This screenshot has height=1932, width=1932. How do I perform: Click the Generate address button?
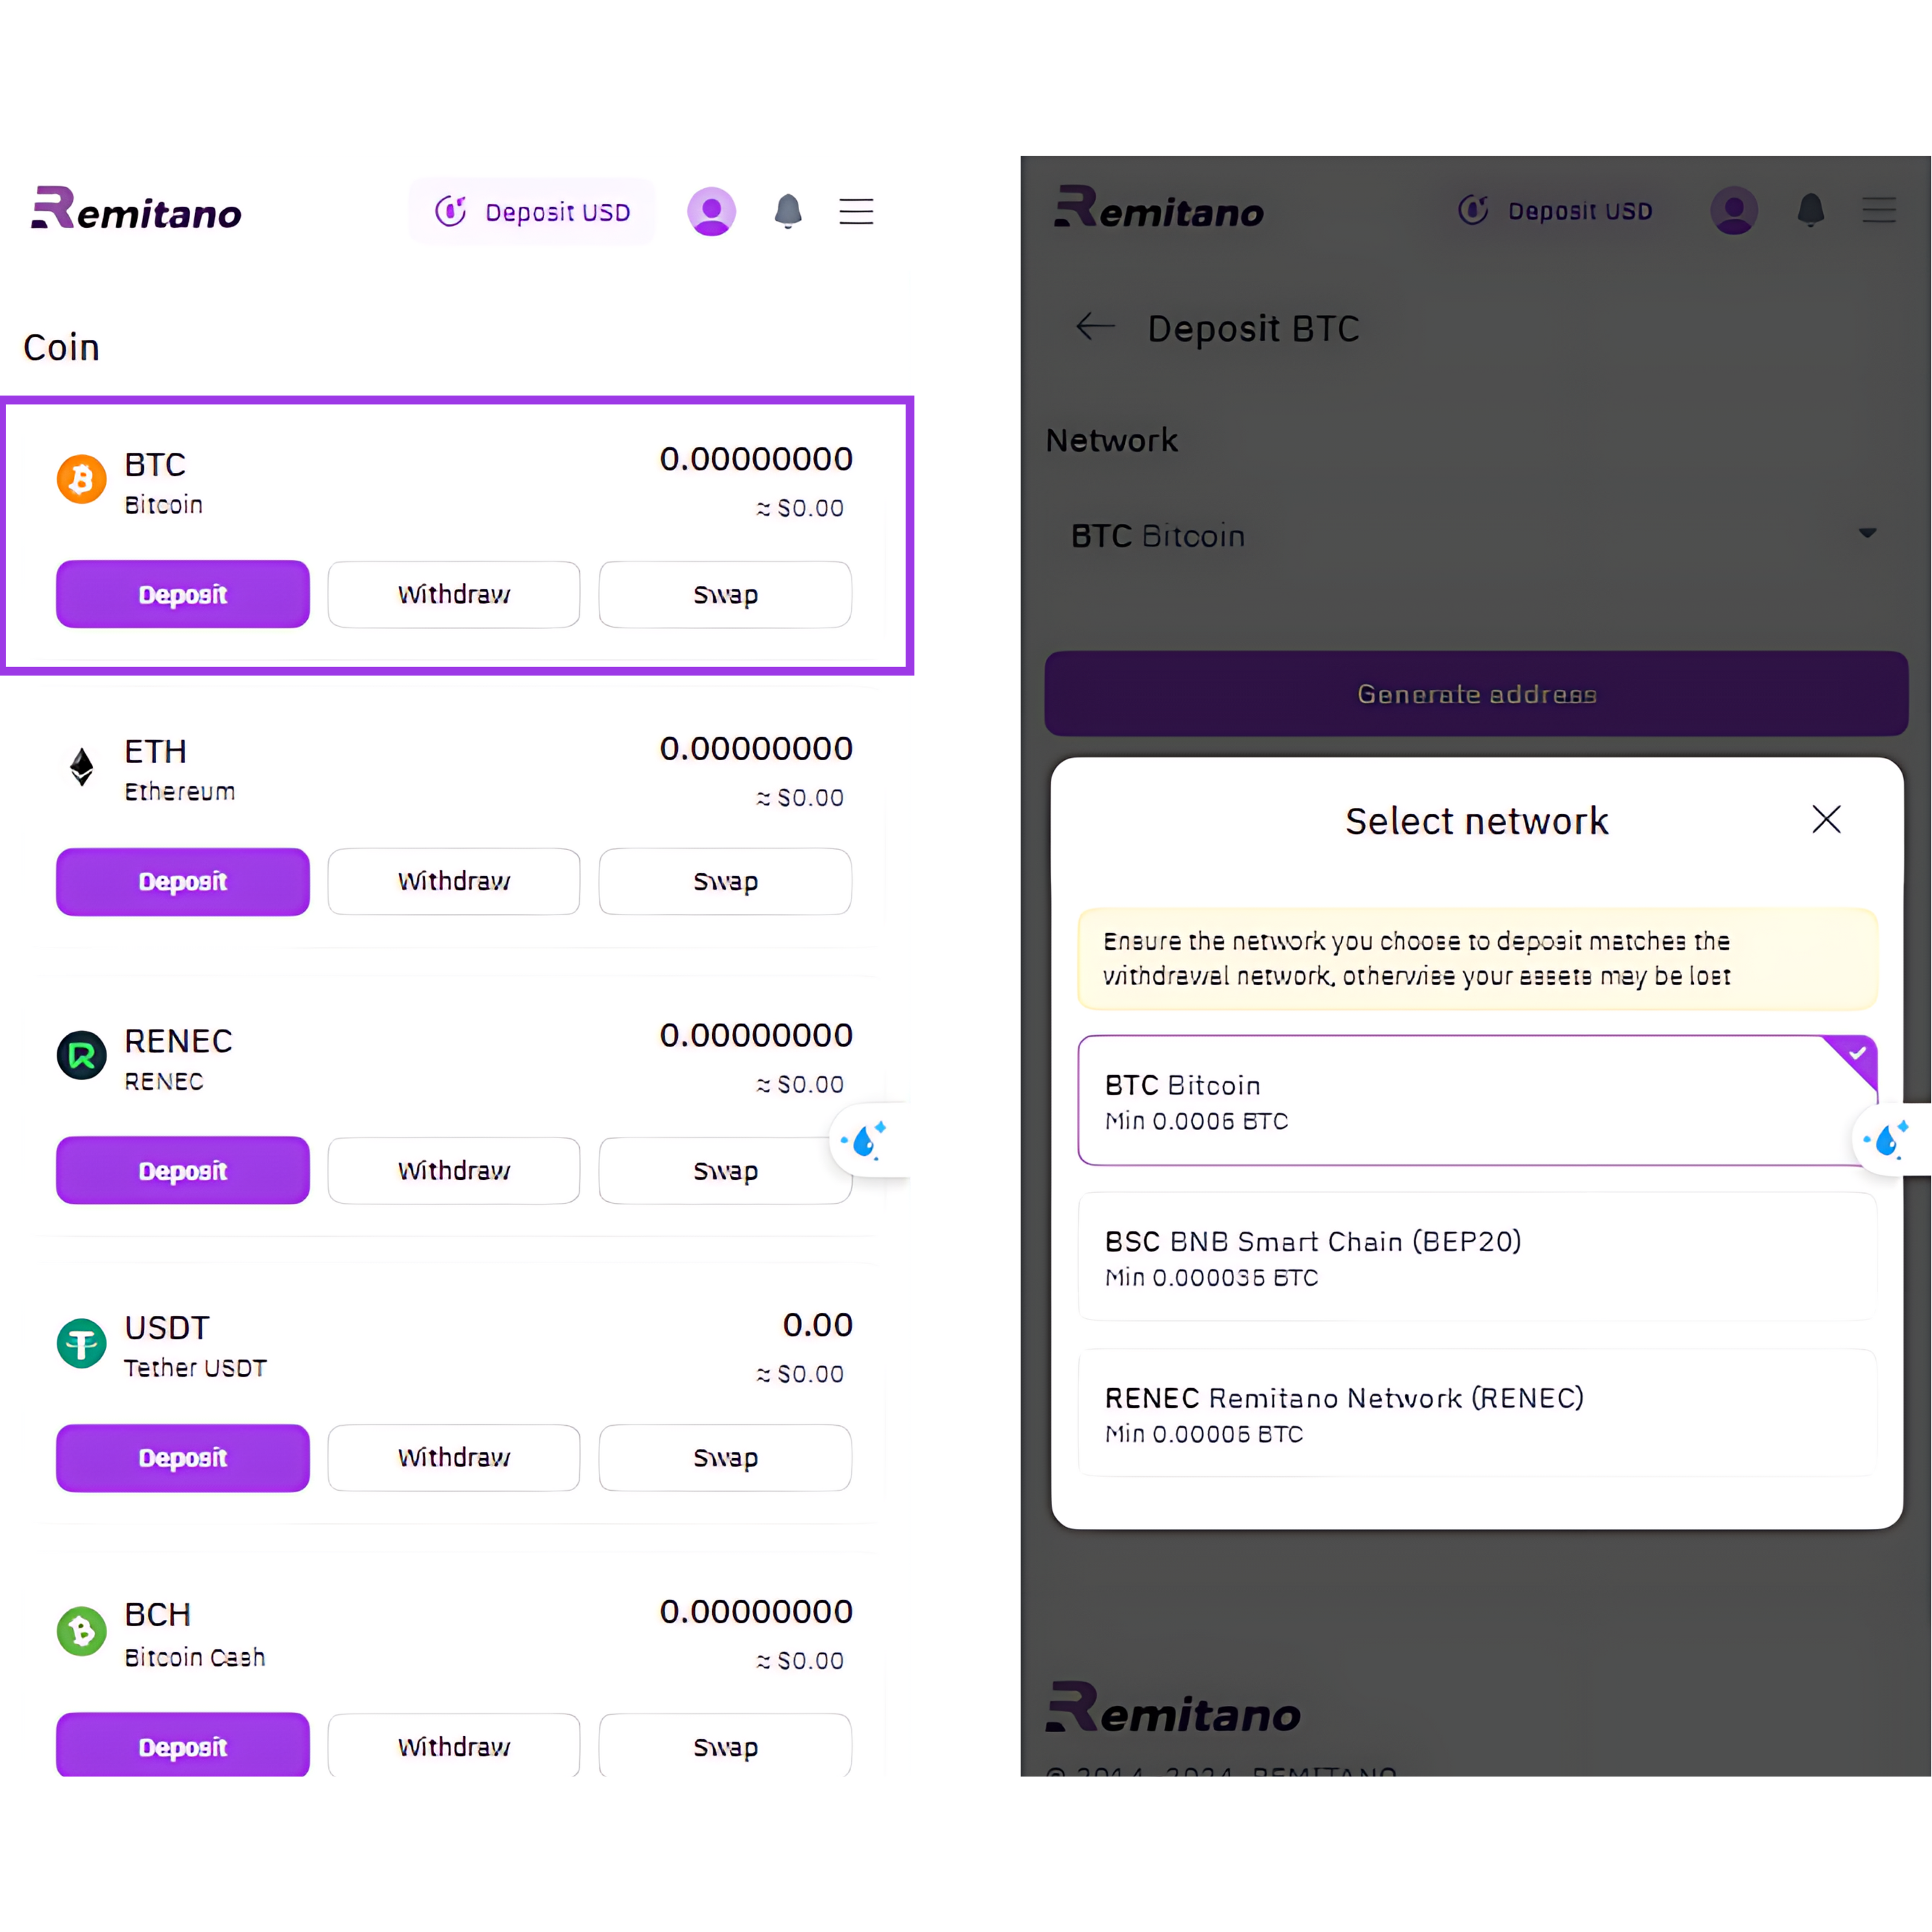(x=1476, y=694)
